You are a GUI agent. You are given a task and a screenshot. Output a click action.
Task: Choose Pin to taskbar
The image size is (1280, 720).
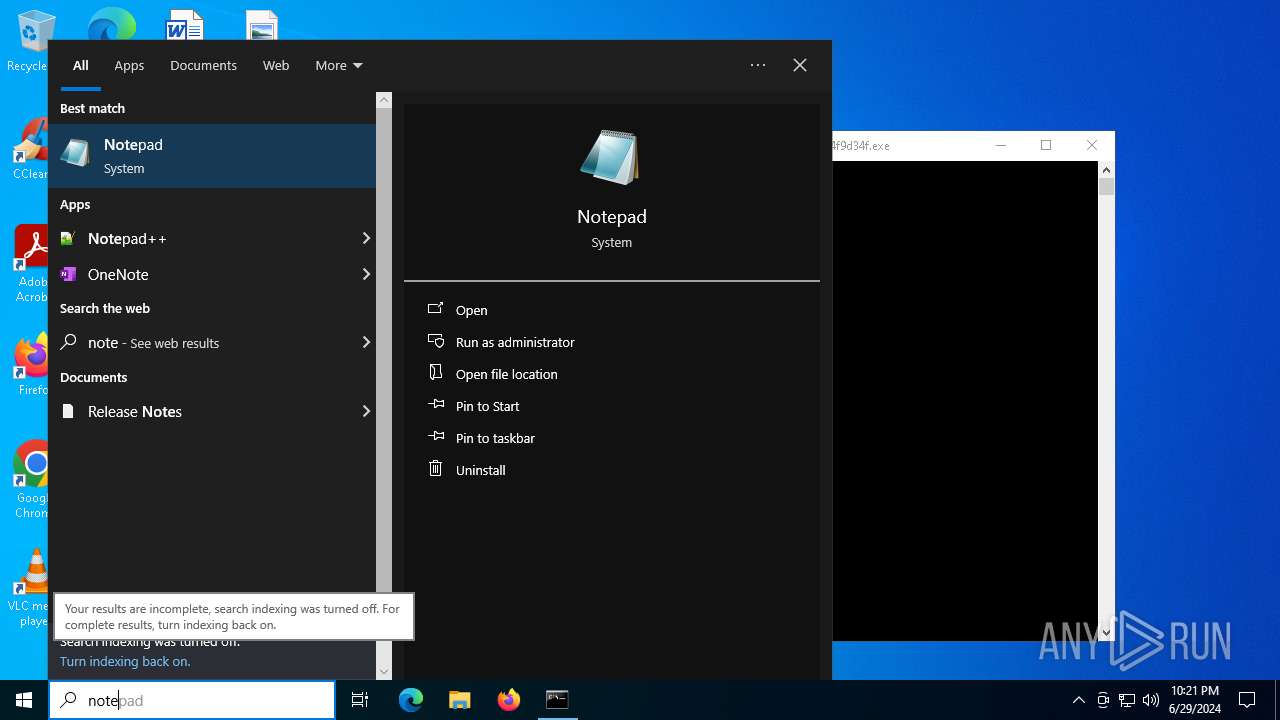[495, 438]
